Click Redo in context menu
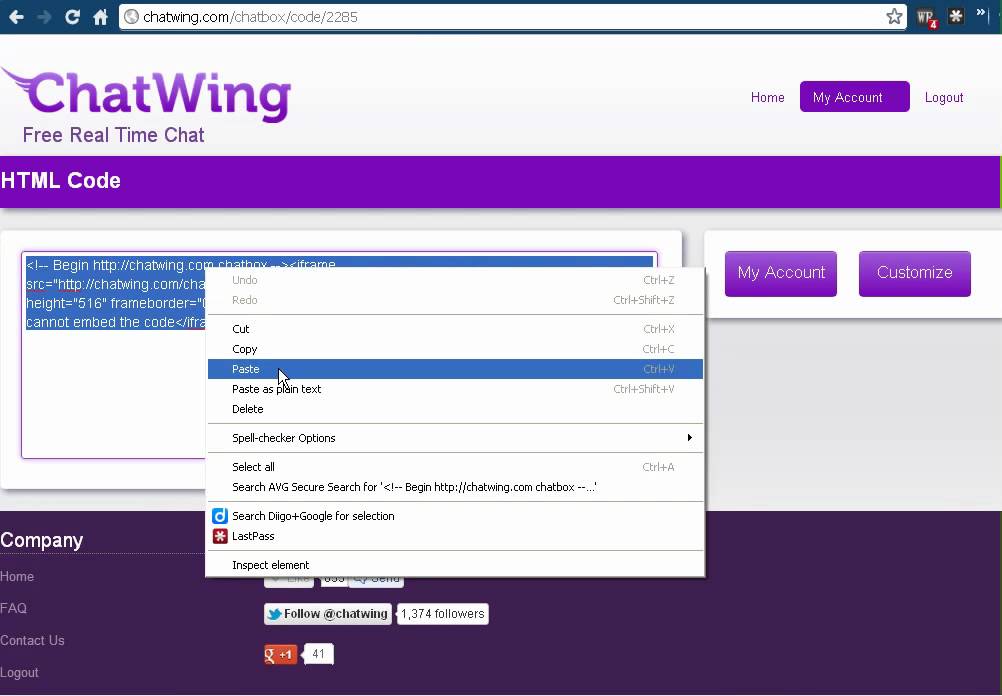The image size is (1002, 696). pos(455,300)
